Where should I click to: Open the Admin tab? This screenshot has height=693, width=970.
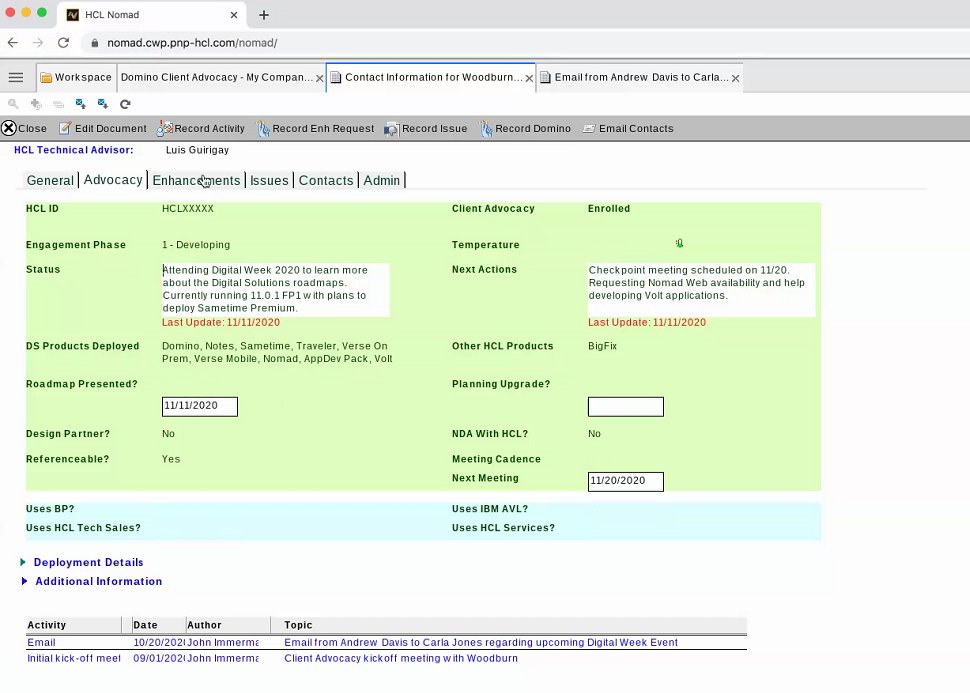tap(382, 181)
